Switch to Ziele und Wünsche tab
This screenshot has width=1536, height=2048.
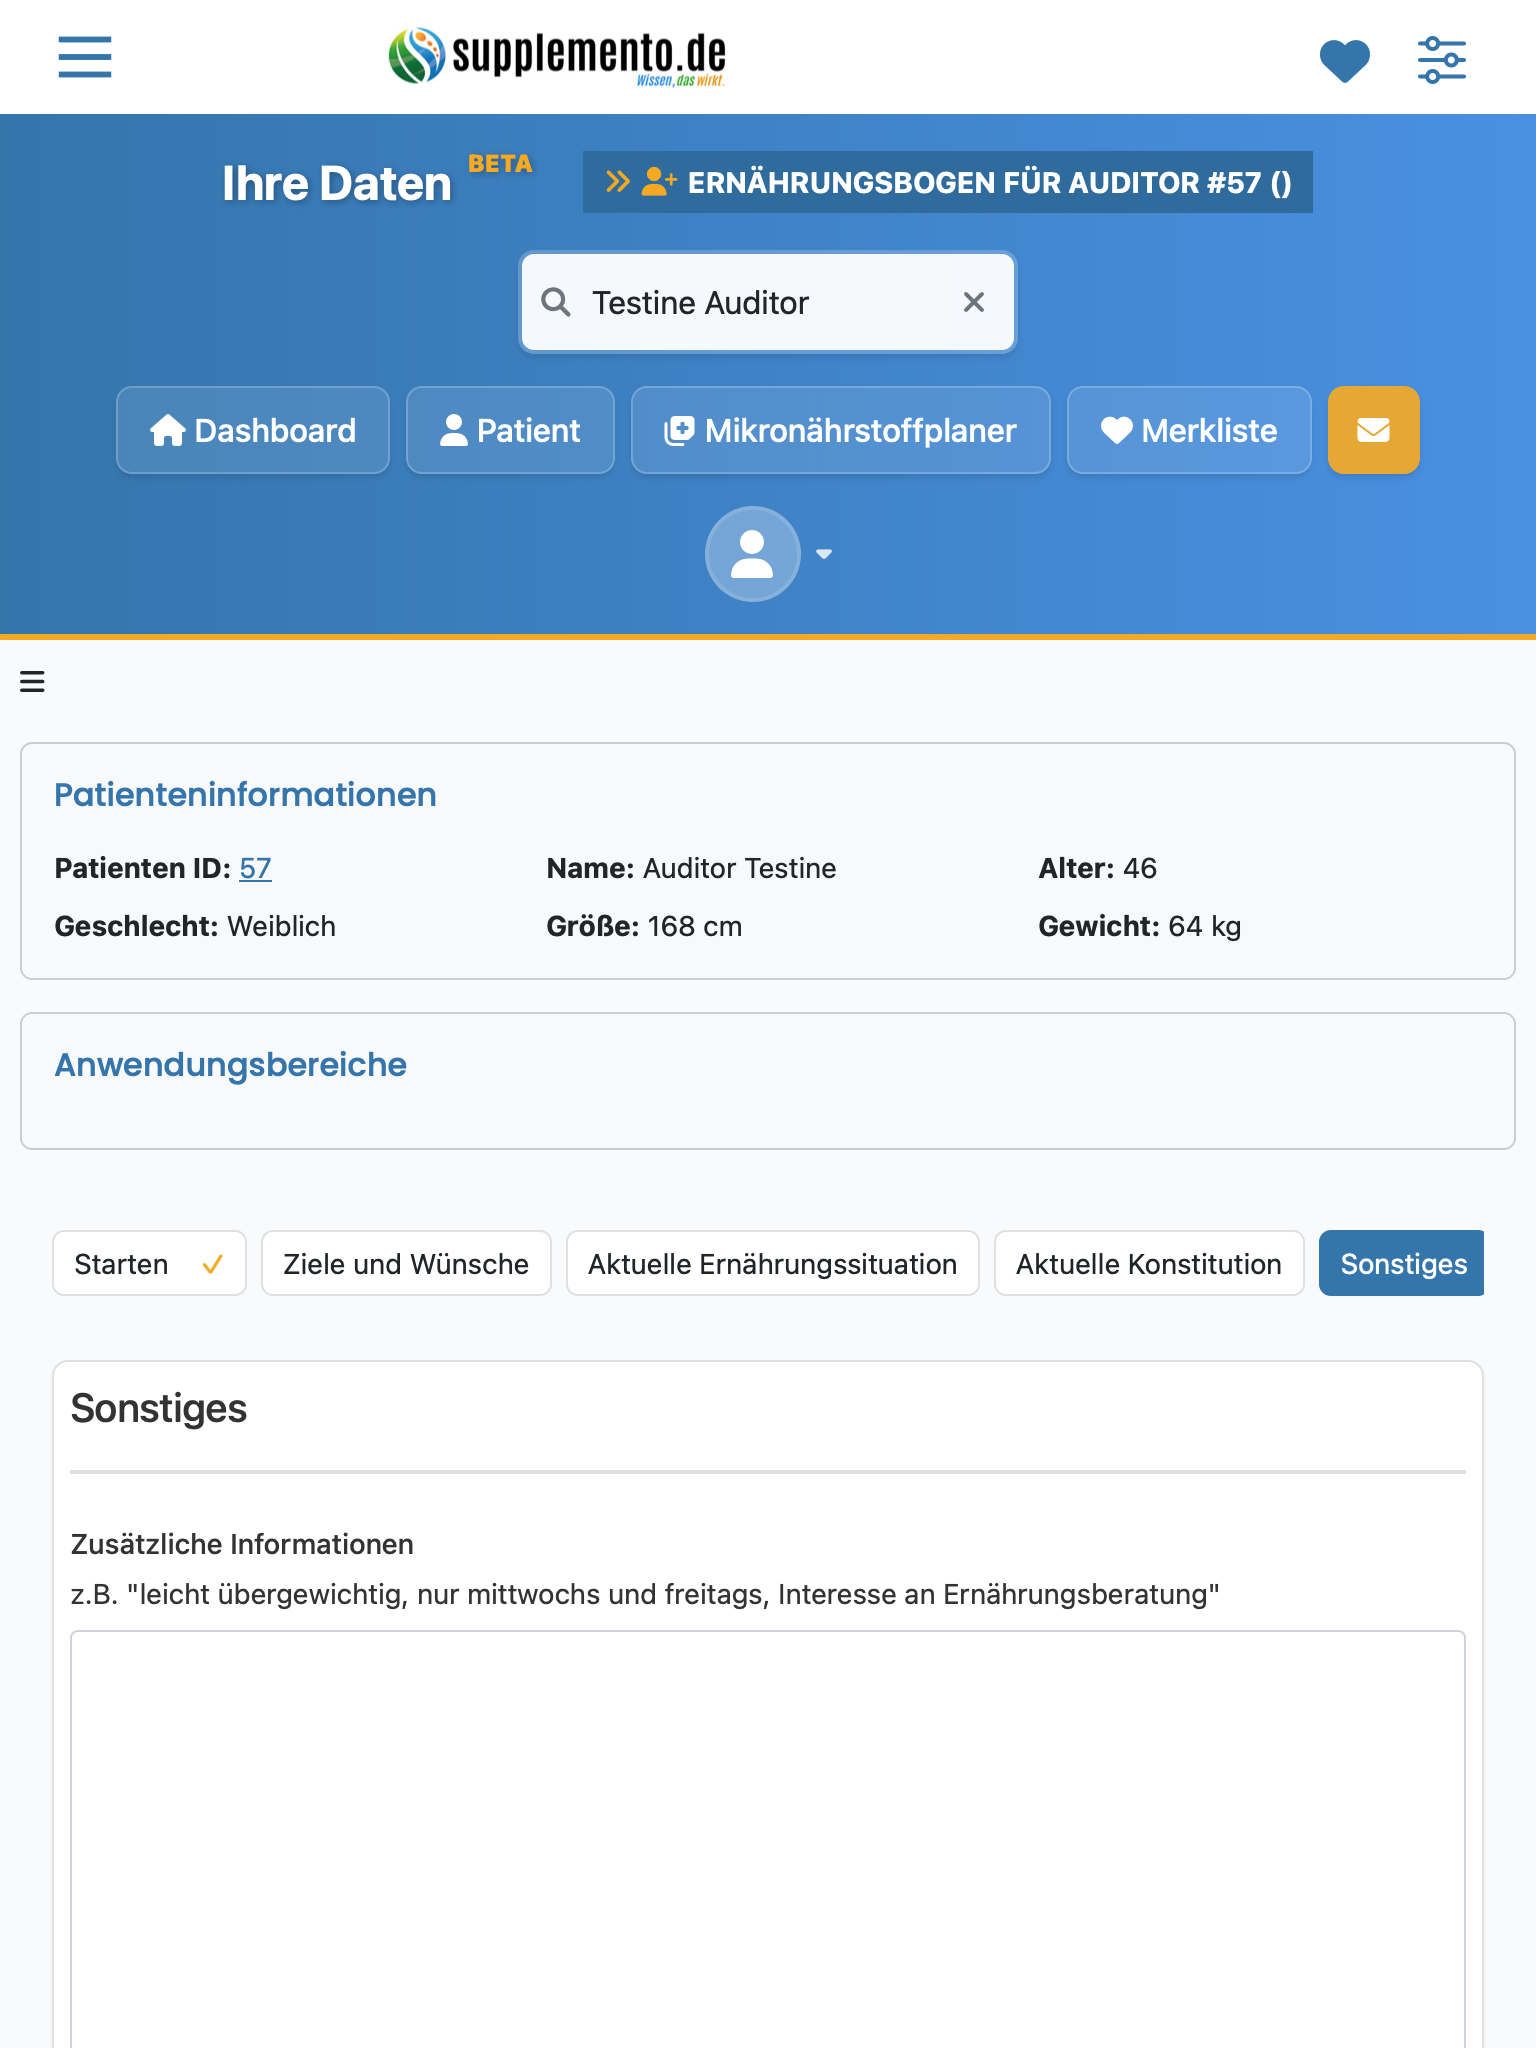406,1263
